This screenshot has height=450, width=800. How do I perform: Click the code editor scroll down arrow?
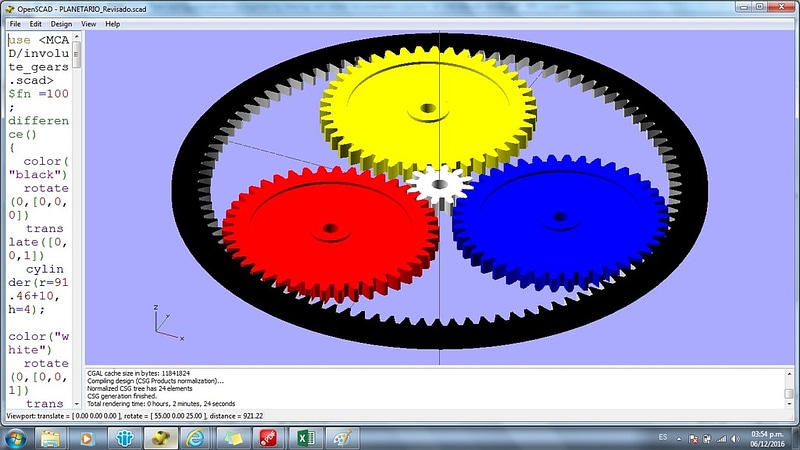pyautogui.click(x=77, y=404)
